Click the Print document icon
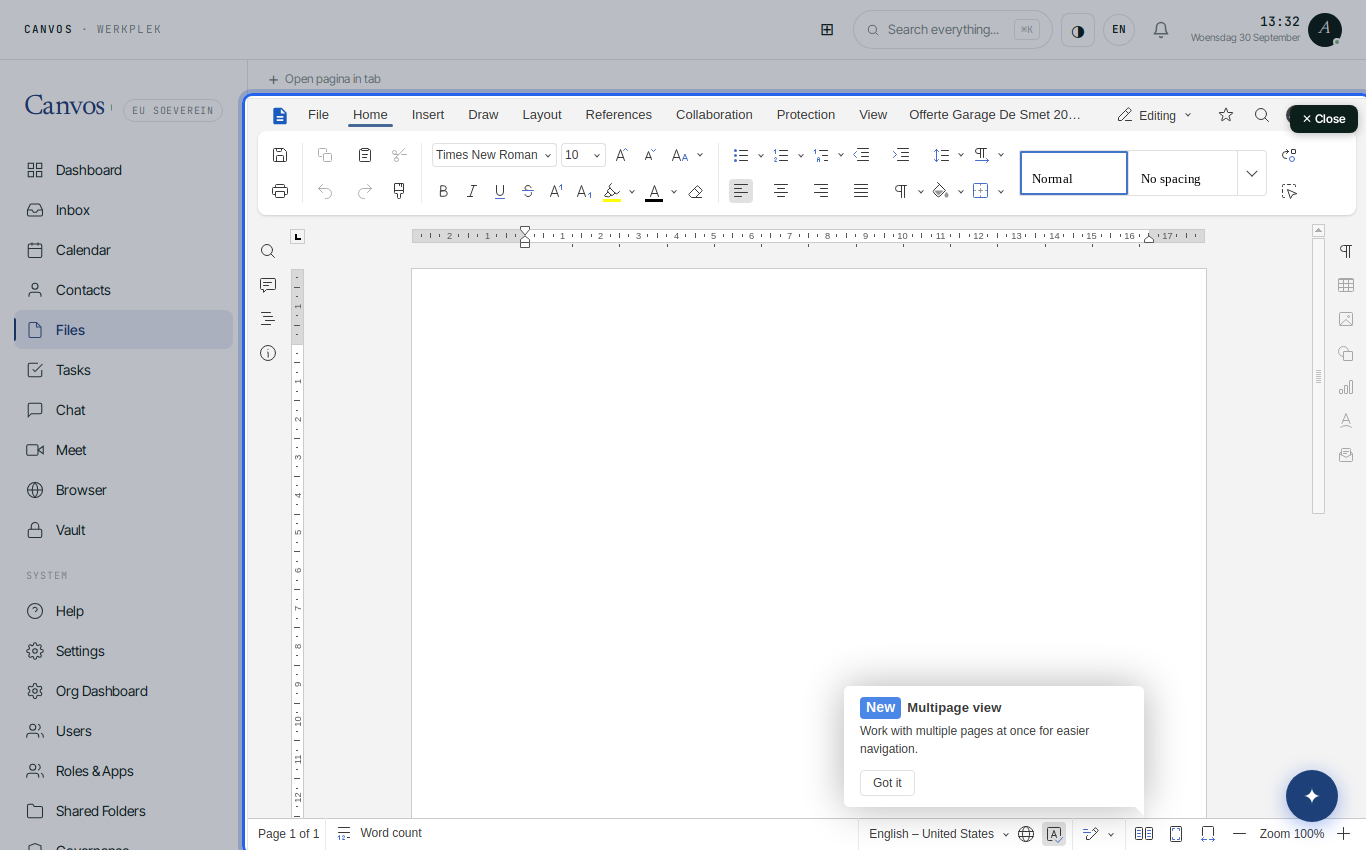 tap(280, 191)
